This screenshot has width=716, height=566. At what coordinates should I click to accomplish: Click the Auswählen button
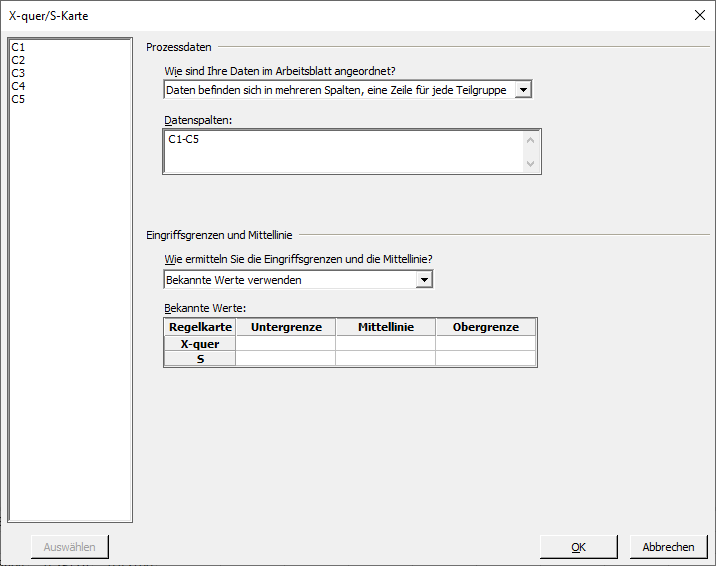(70, 547)
